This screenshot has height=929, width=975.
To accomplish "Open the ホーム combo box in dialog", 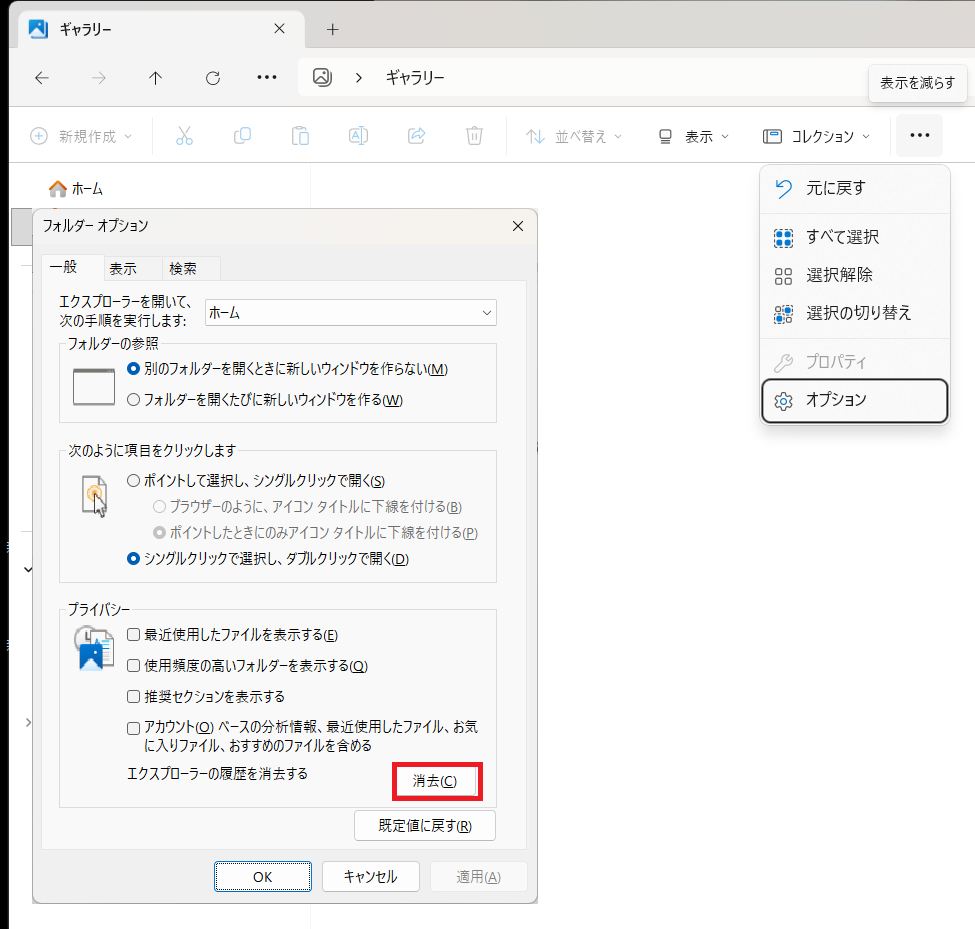I will point(351,313).
